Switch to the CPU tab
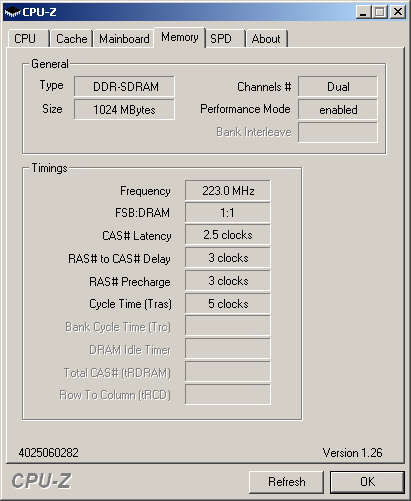This screenshot has height=501, width=411. (28, 39)
